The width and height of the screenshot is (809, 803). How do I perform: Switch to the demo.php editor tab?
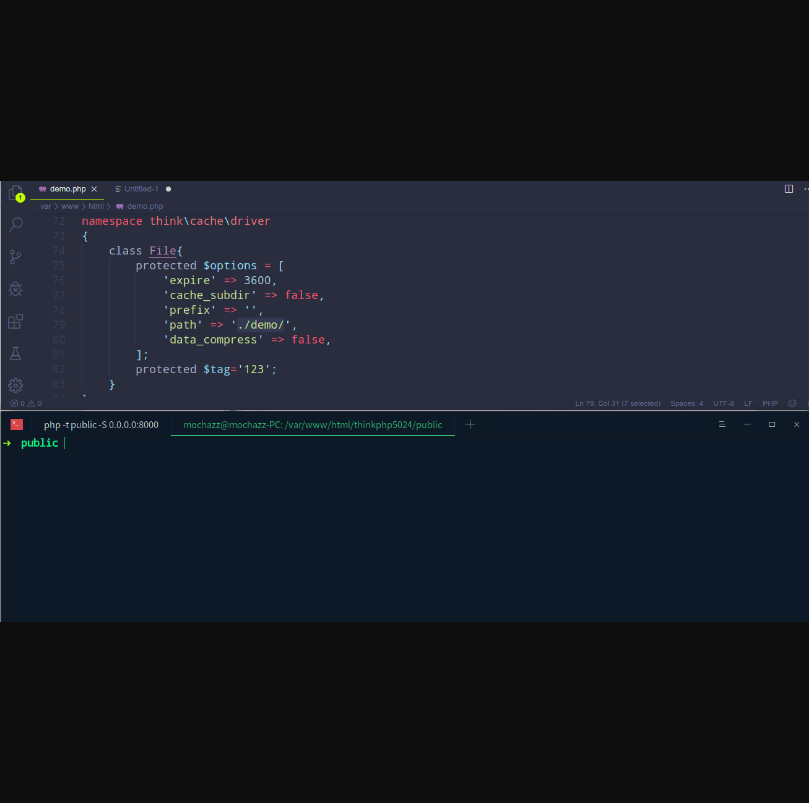[x=66, y=189]
